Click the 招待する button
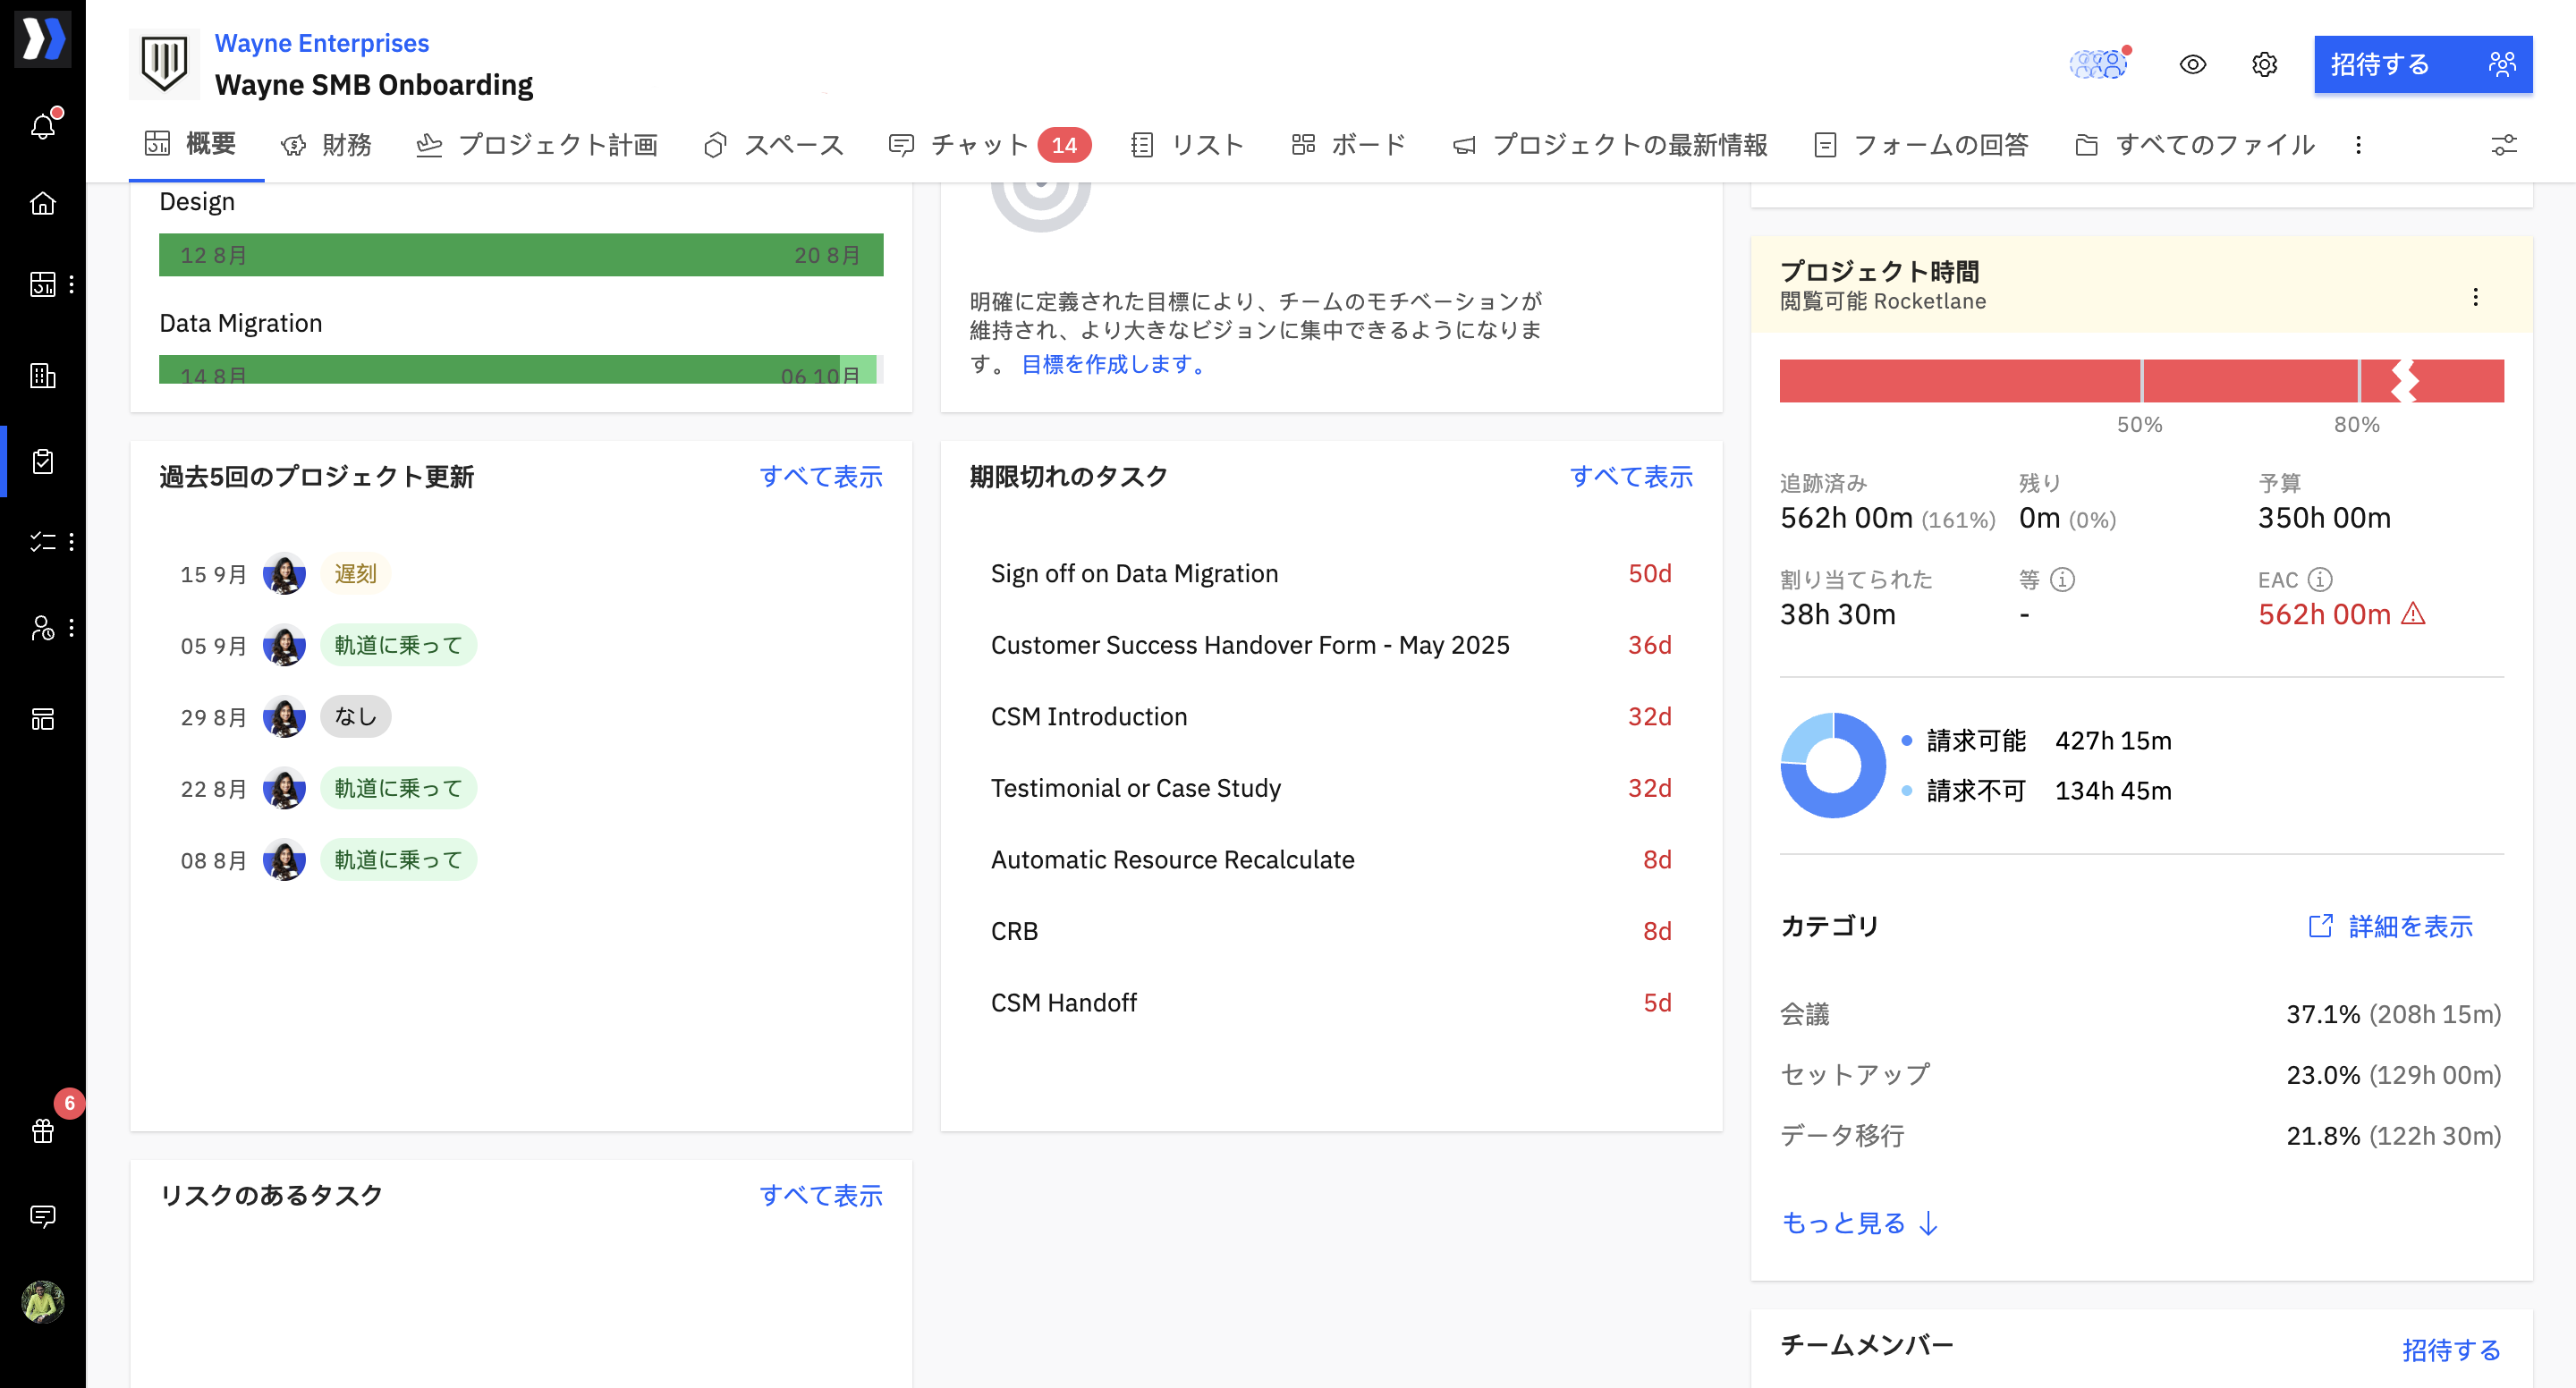This screenshot has height=1388, width=2576. (2422, 64)
